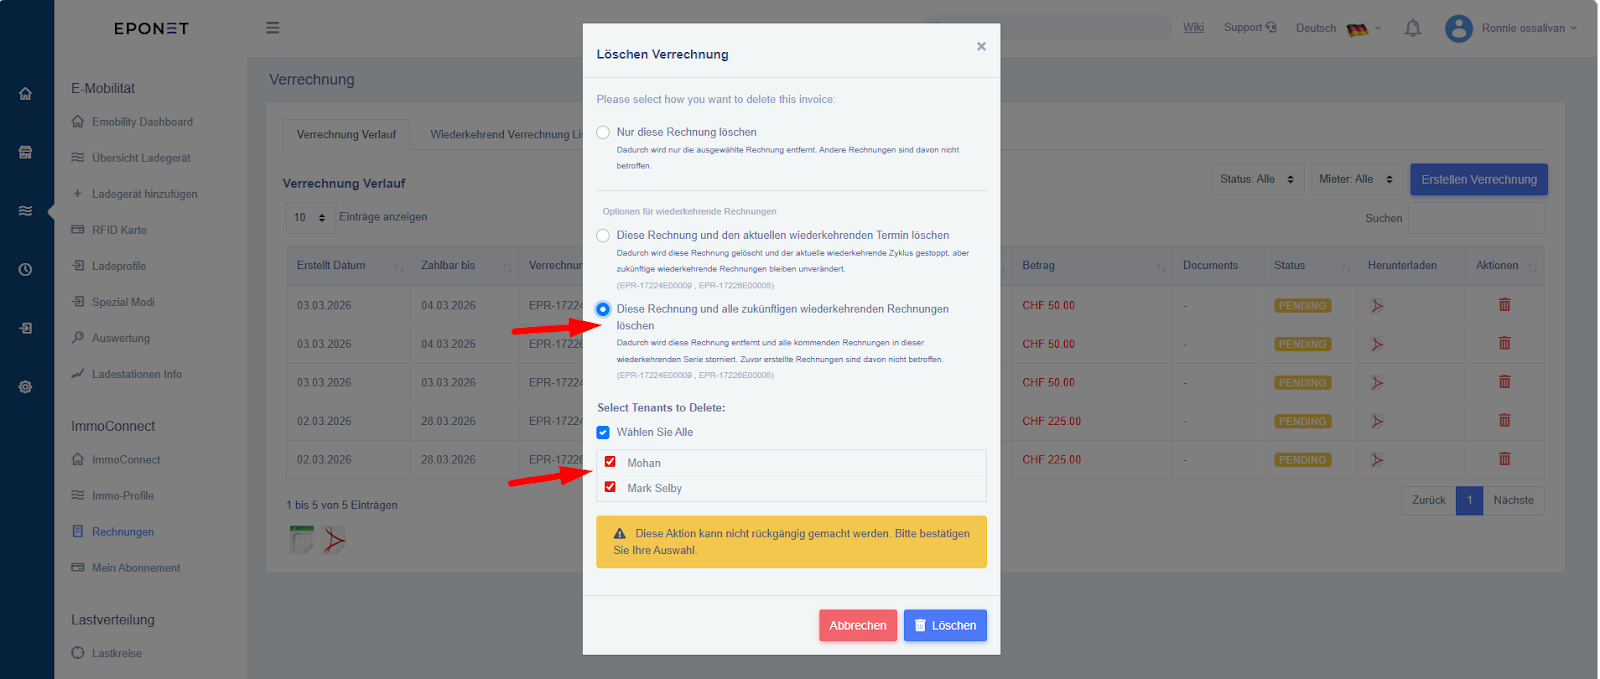This screenshot has height=679, width=1600.
Task: Untick the Mohan tenant checkbox
Action: click(x=610, y=462)
